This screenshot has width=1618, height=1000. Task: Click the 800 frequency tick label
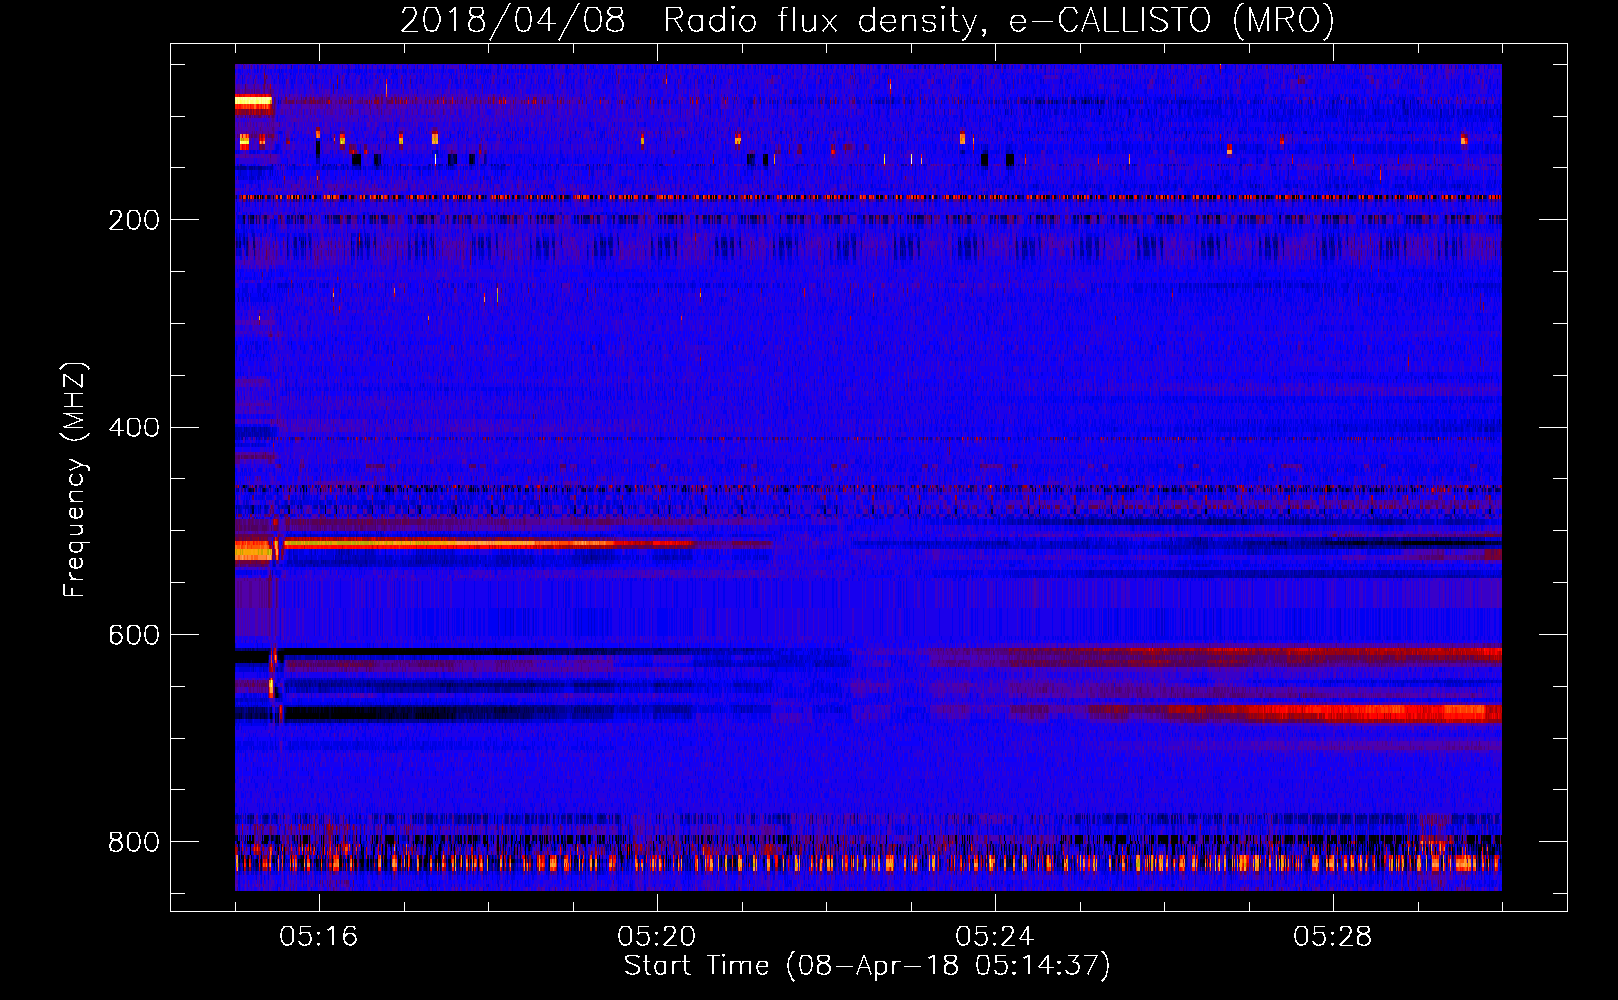tap(134, 842)
